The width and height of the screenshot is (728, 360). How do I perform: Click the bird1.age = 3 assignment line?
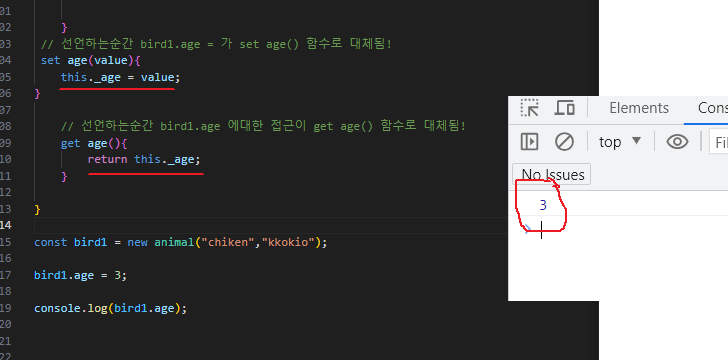point(80,275)
